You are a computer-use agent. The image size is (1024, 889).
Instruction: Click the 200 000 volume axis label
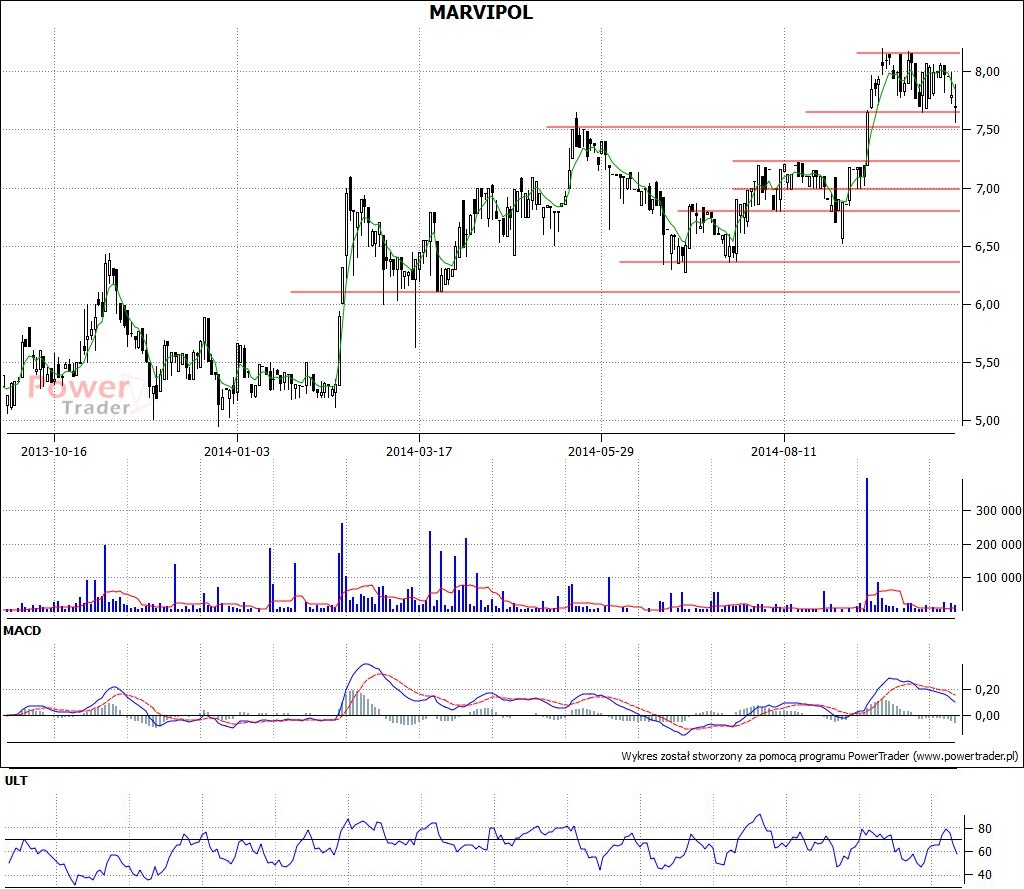pyautogui.click(x=999, y=545)
